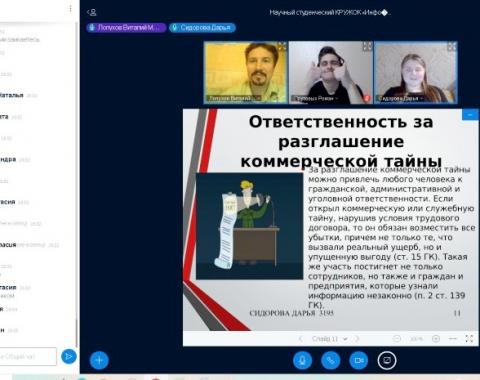Screen dimensions: 480x380
Task: Click talking indicator for Лопухов Виталий М
Action: click(x=126, y=28)
